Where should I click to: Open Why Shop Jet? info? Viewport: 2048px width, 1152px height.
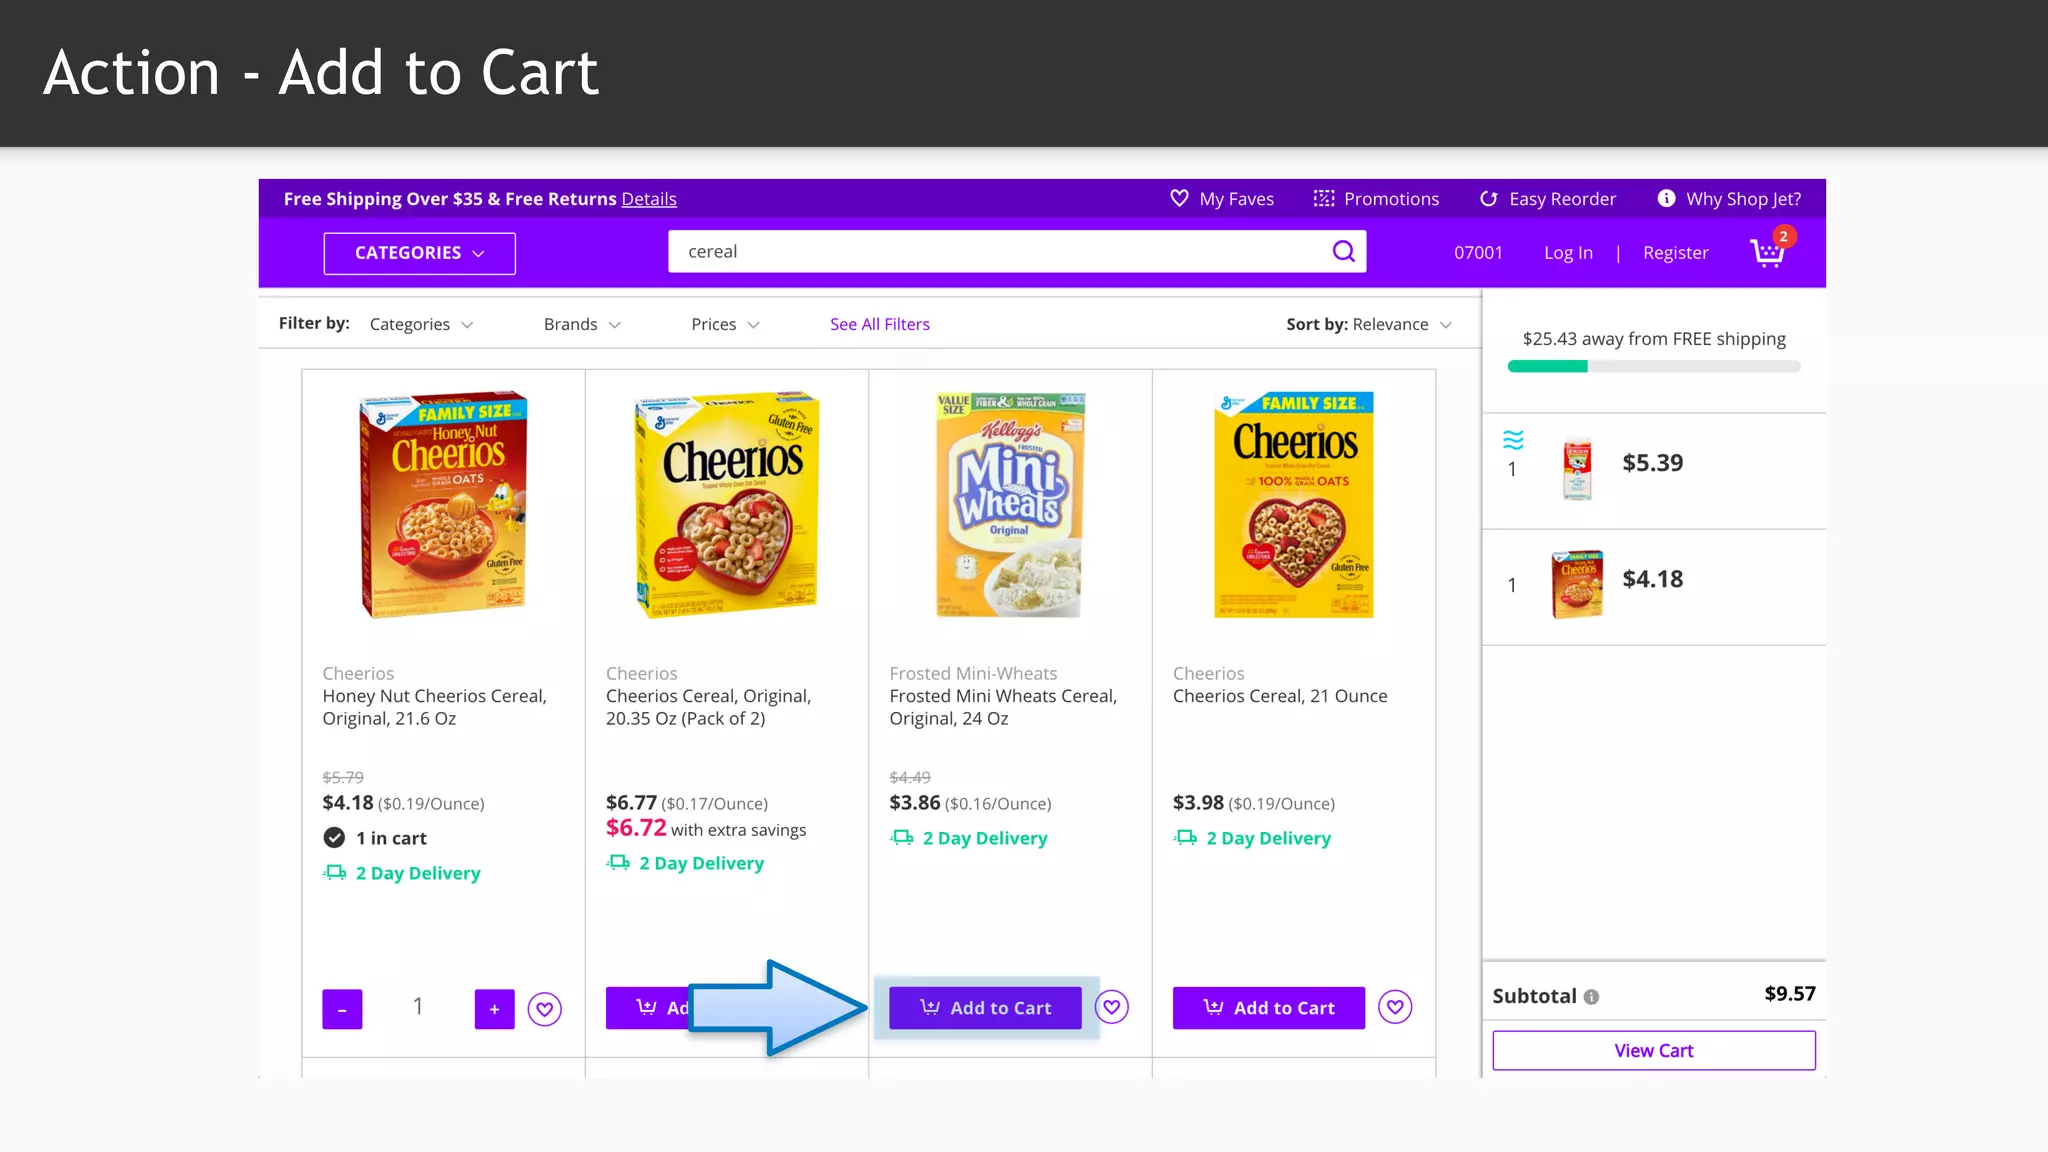pos(1729,198)
